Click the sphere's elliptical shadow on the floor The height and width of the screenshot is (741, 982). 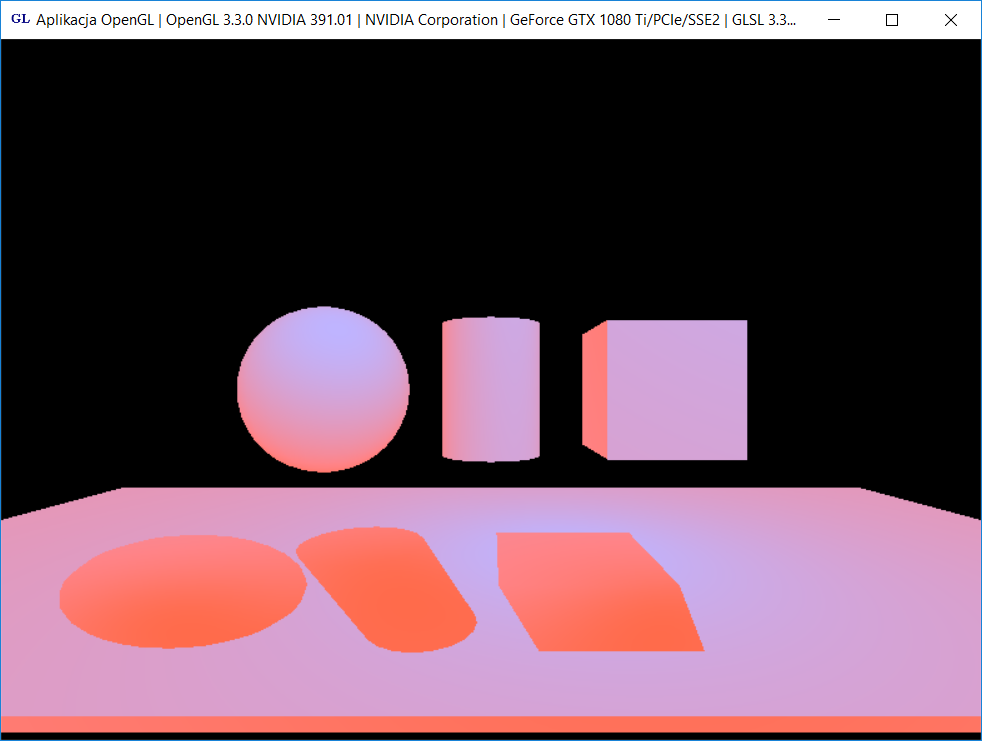pos(182,592)
